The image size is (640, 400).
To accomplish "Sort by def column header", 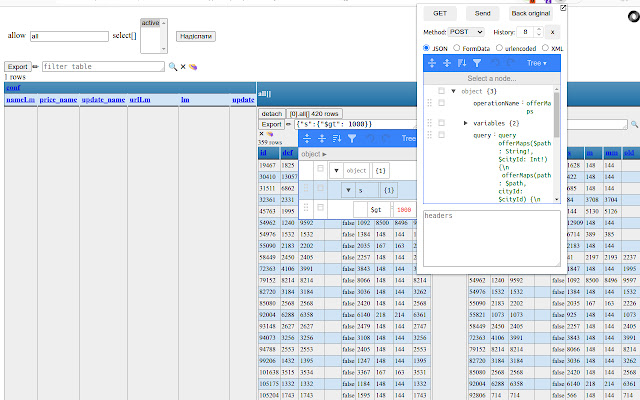I will (x=288, y=153).
